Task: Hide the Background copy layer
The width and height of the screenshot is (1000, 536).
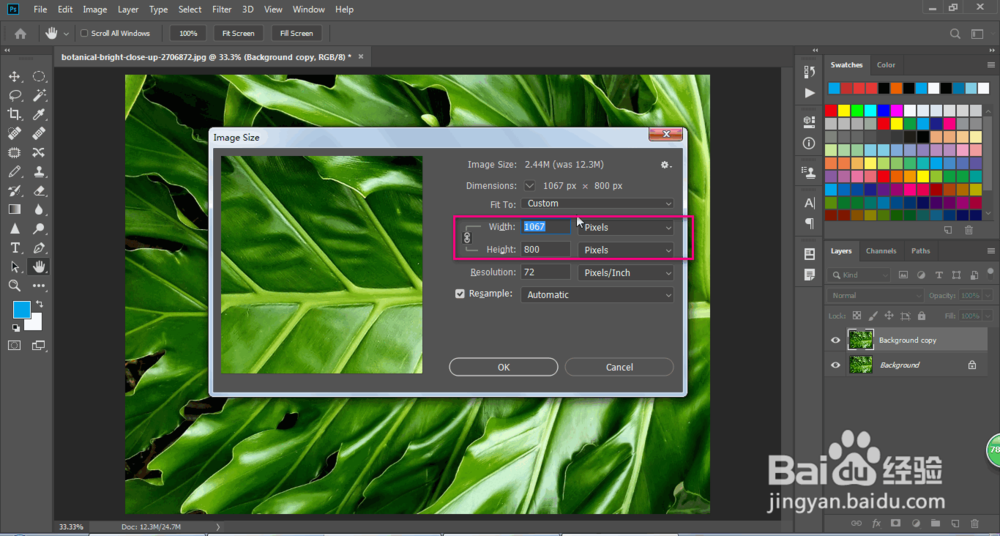Action: (x=835, y=340)
